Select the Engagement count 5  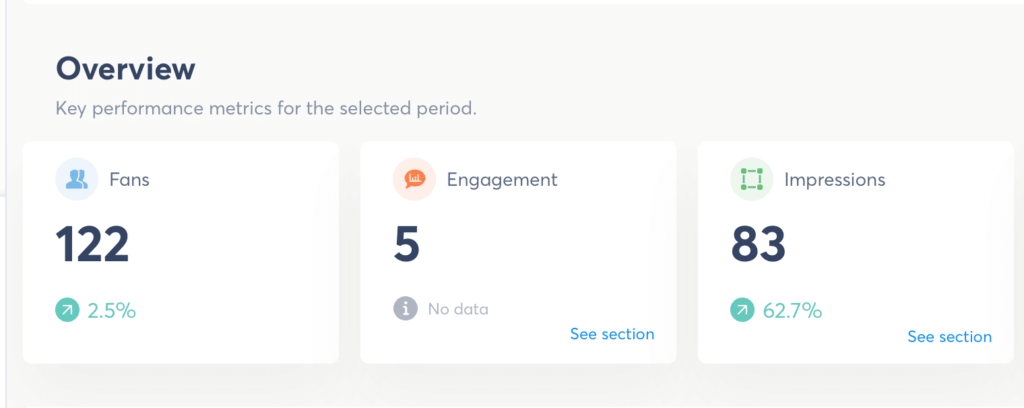pos(406,245)
